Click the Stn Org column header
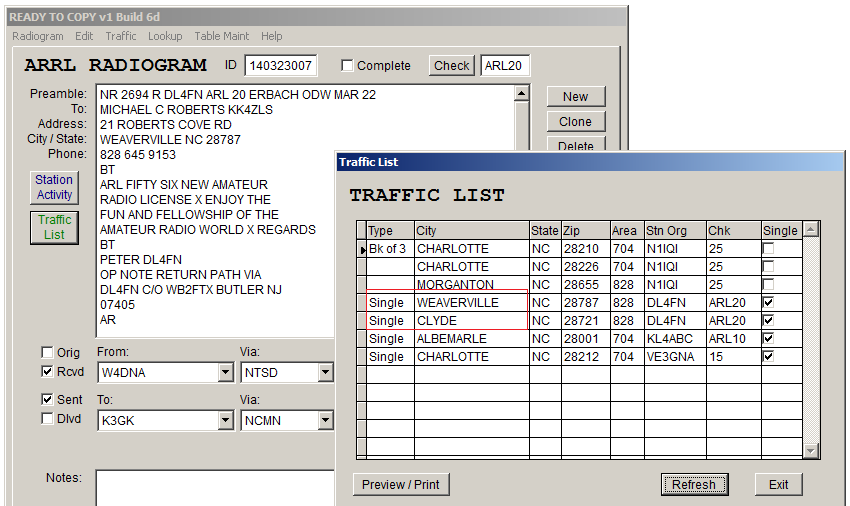This screenshot has width=850, height=506. [x=675, y=230]
